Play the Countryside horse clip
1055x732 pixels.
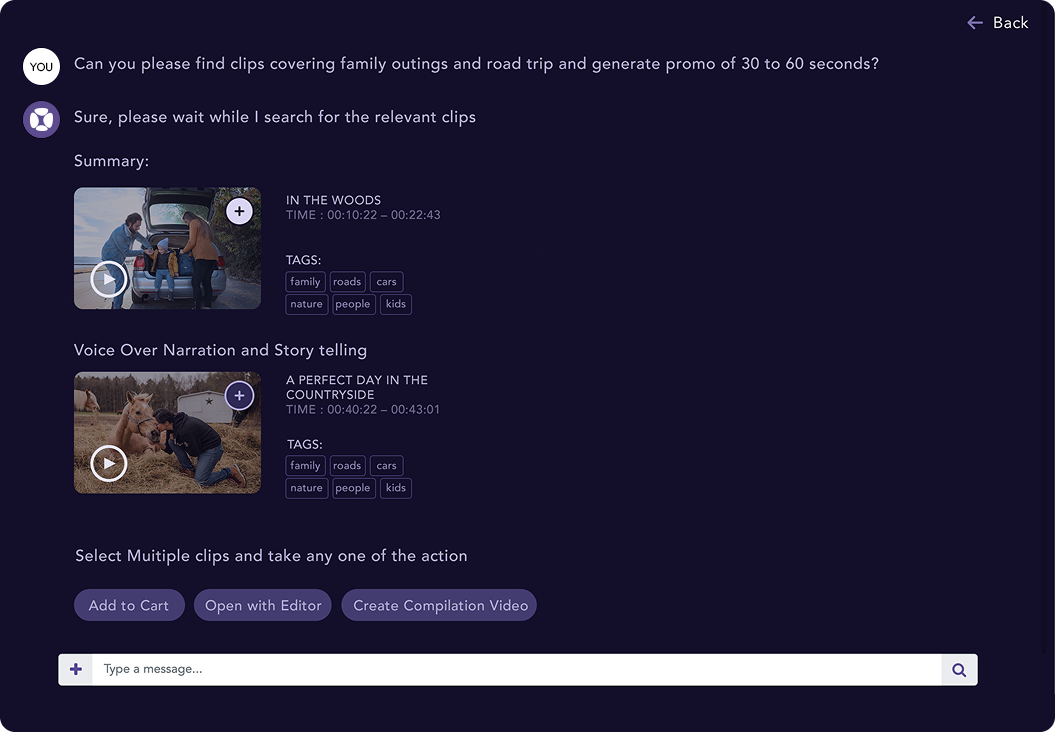109,463
